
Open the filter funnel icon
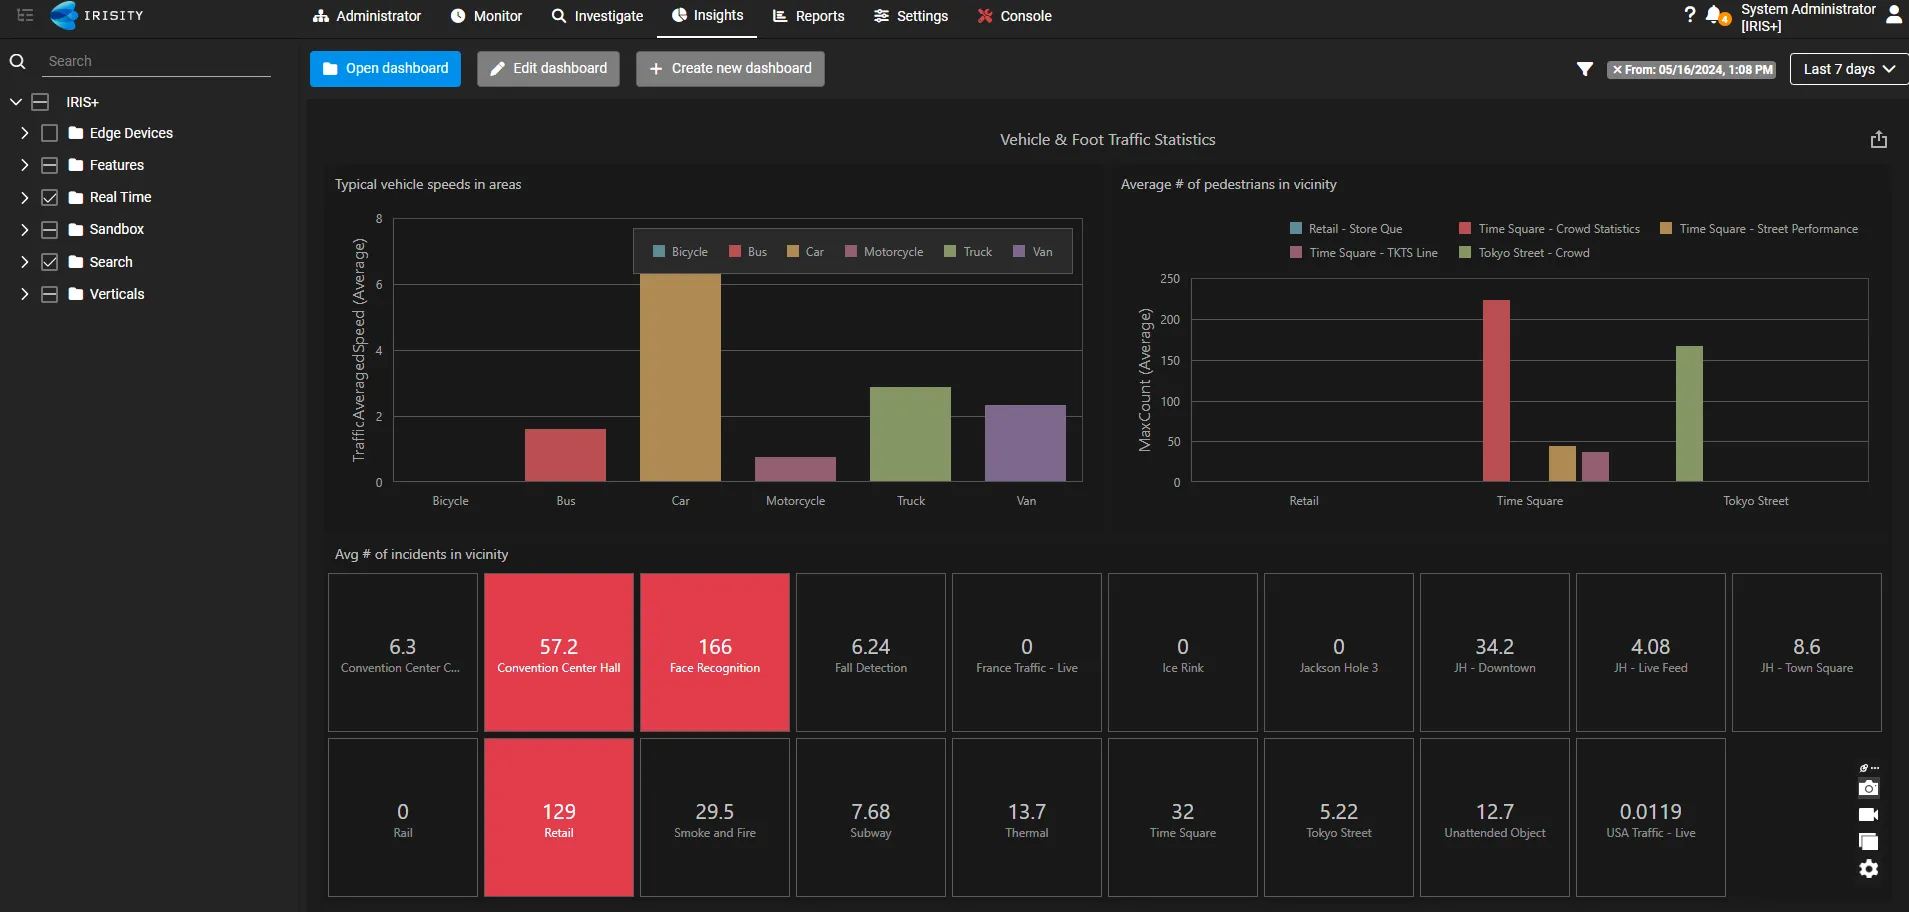point(1584,69)
